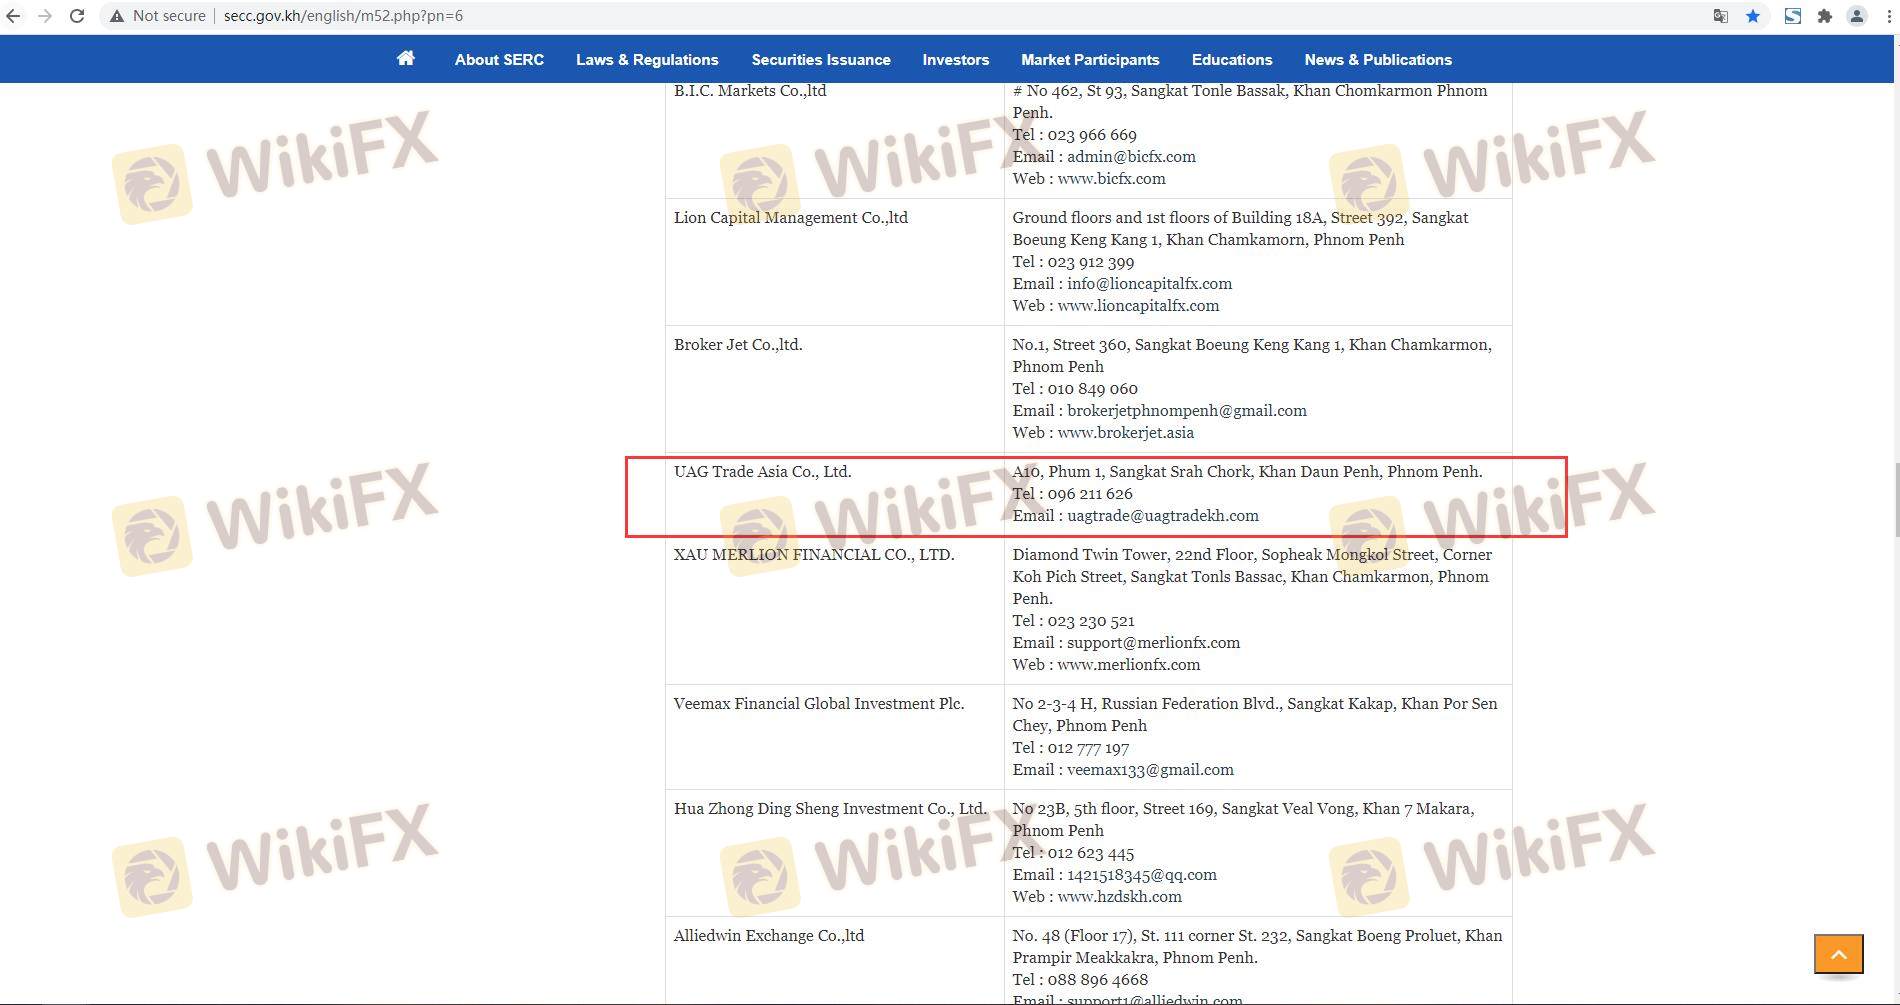Click the orange scroll-to-top button
Image resolution: width=1900 pixels, height=1005 pixels.
click(x=1838, y=954)
